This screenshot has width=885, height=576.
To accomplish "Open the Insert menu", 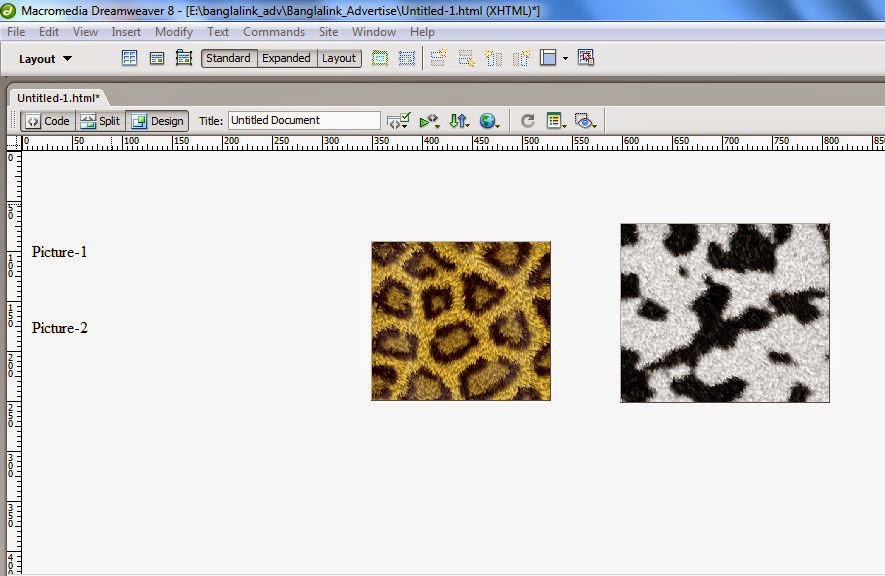I will [x=126, y=32].
